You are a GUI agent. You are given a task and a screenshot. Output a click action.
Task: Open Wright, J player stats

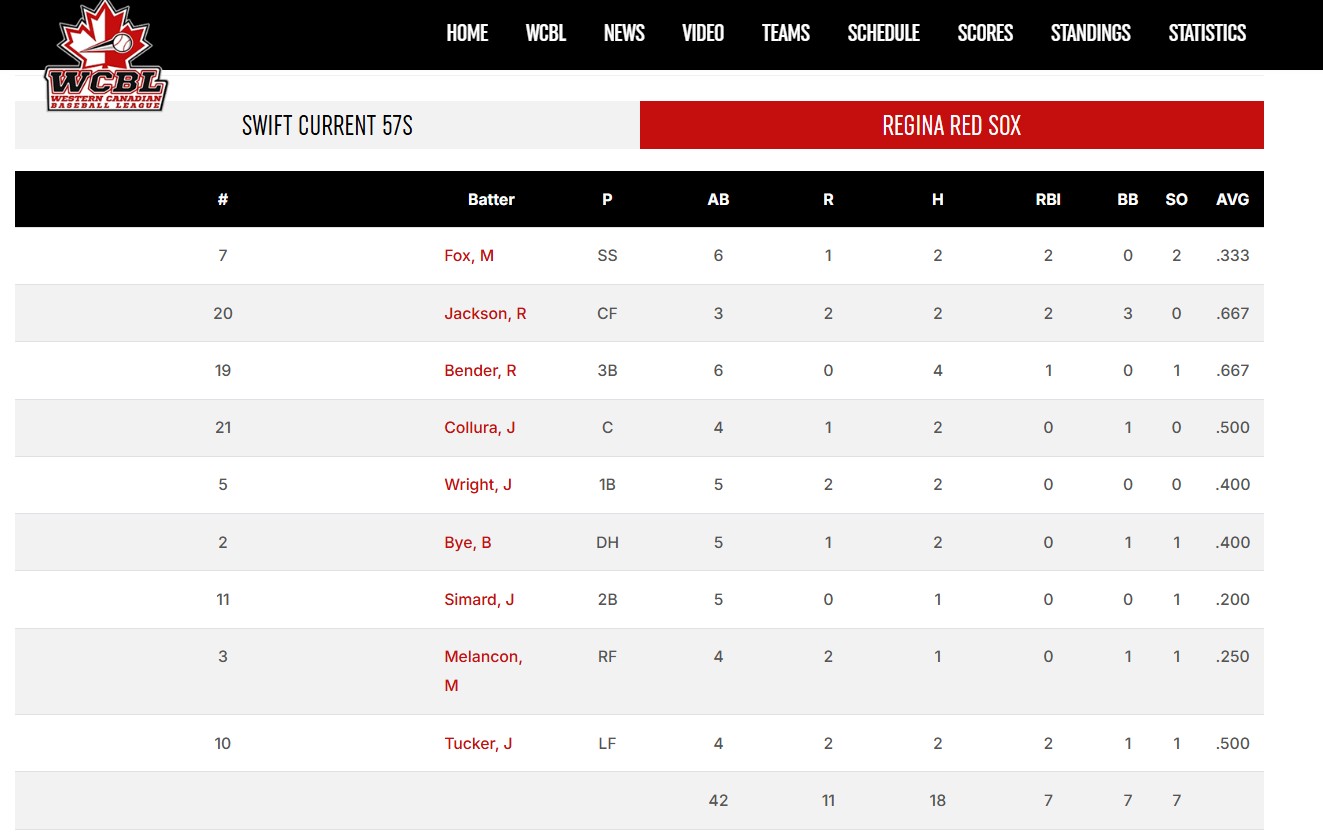point(478,485)
